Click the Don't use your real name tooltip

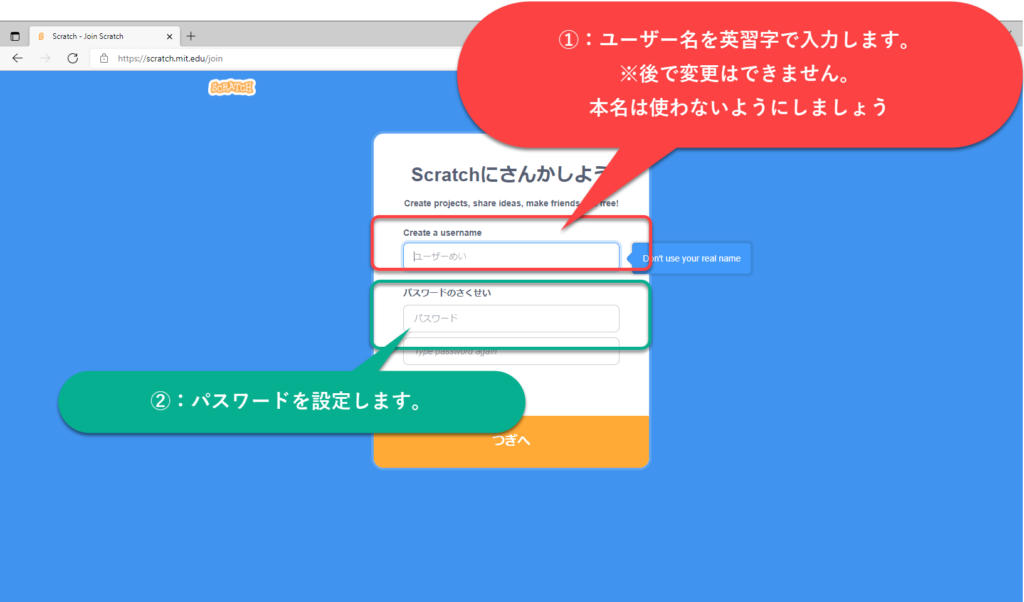point(691,258)
